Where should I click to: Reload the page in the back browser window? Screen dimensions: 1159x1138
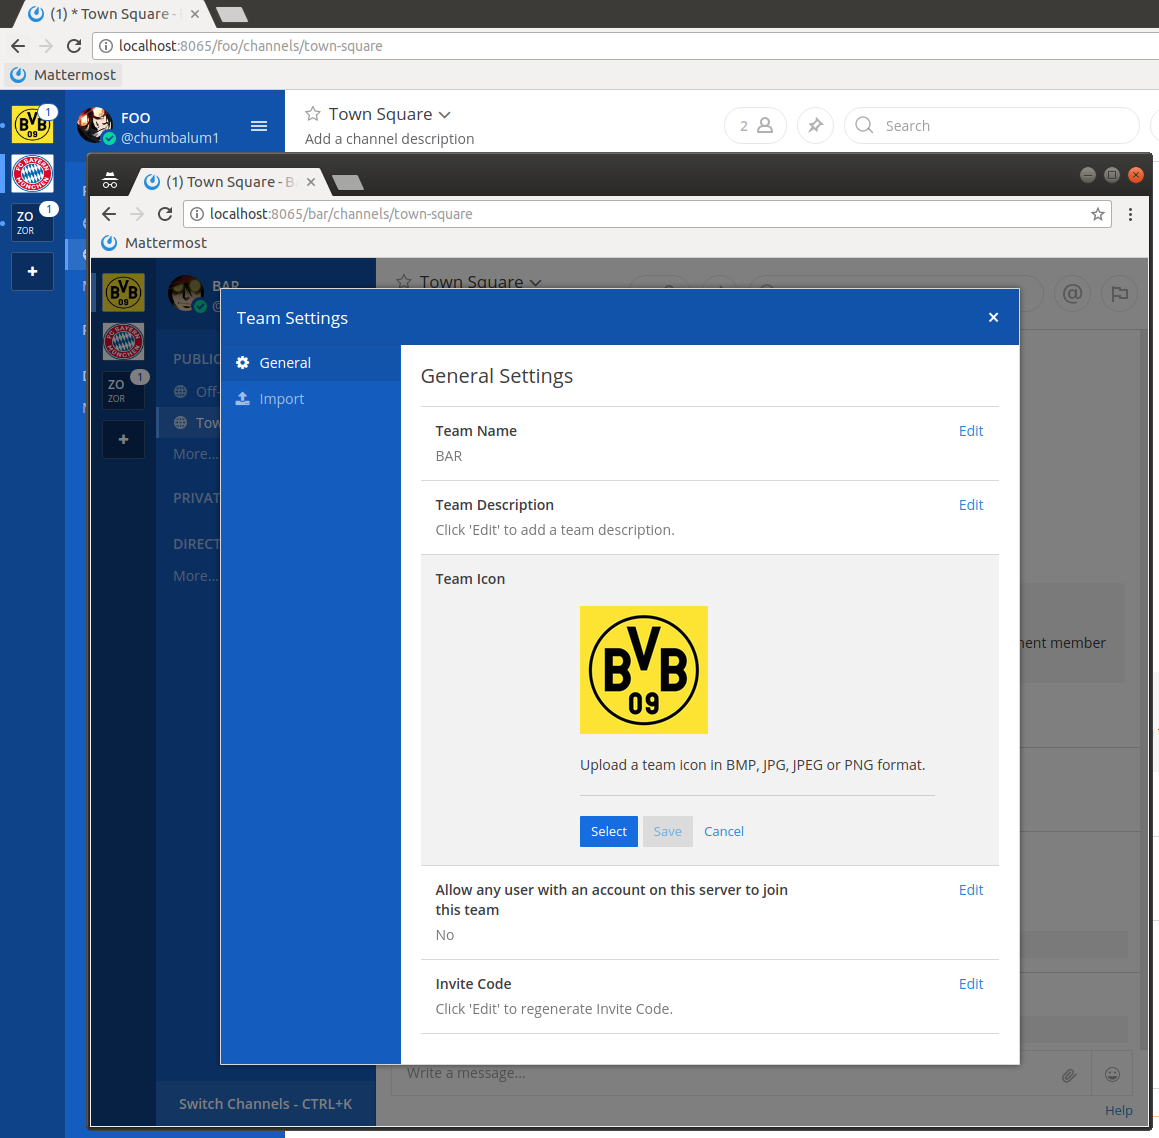point(74,46)
